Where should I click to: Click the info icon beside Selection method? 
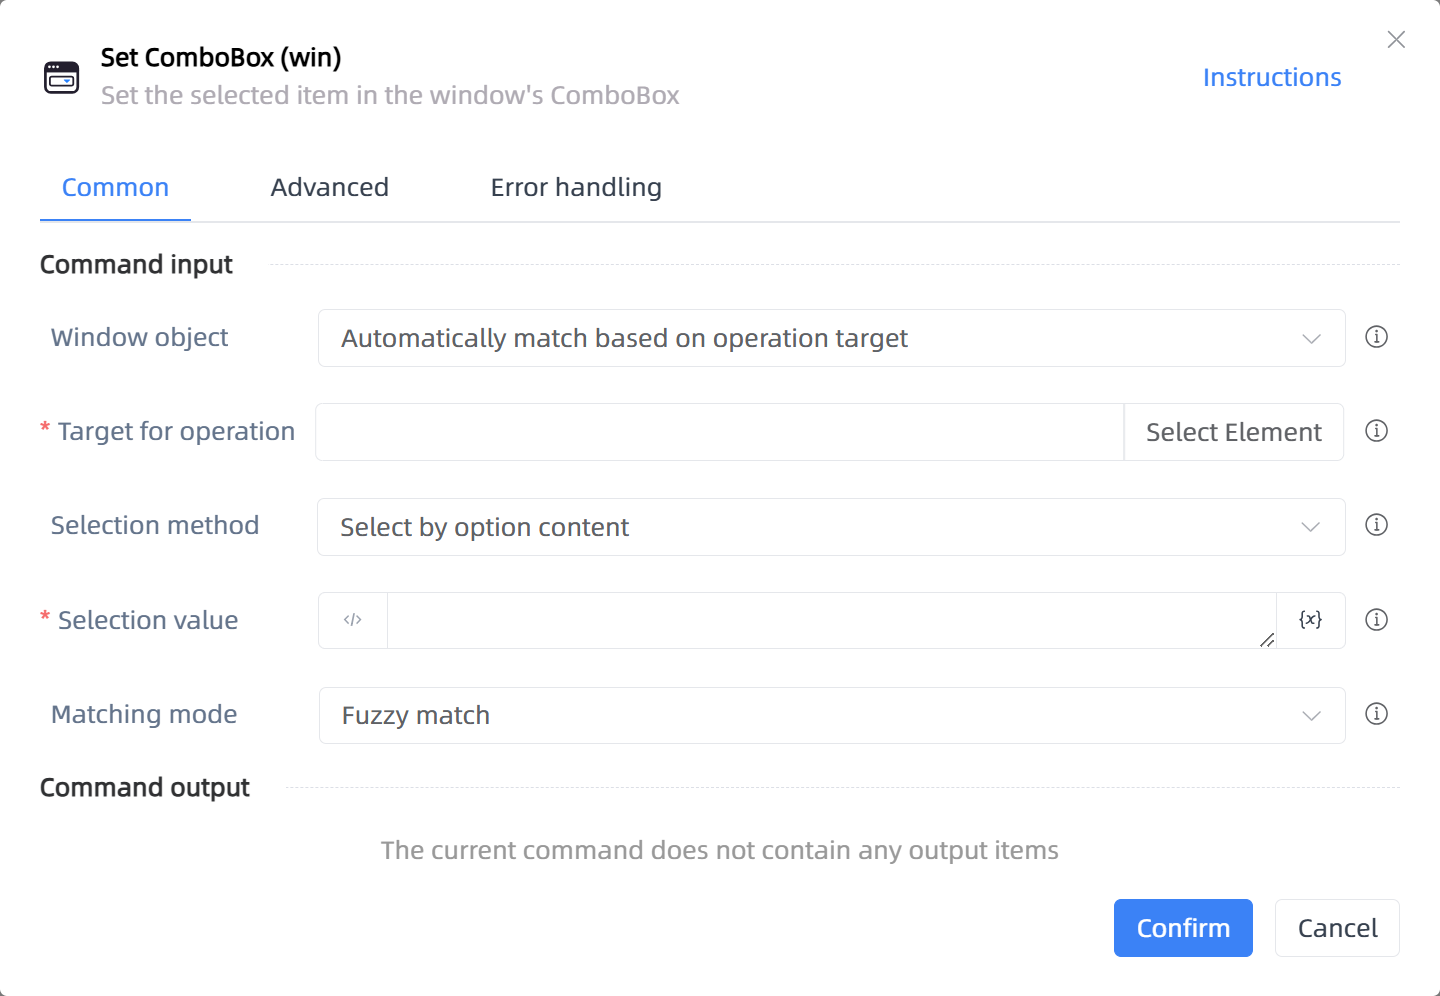1376,525
